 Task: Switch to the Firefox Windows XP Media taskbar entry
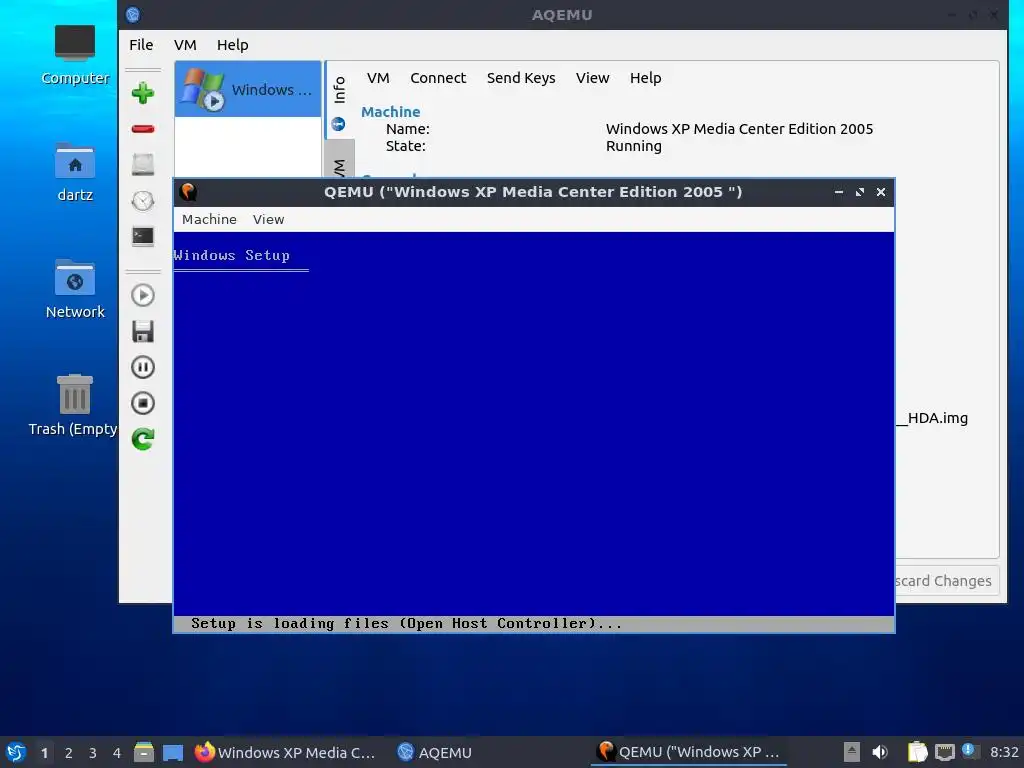pyautogui.click(x=285, y=752)
